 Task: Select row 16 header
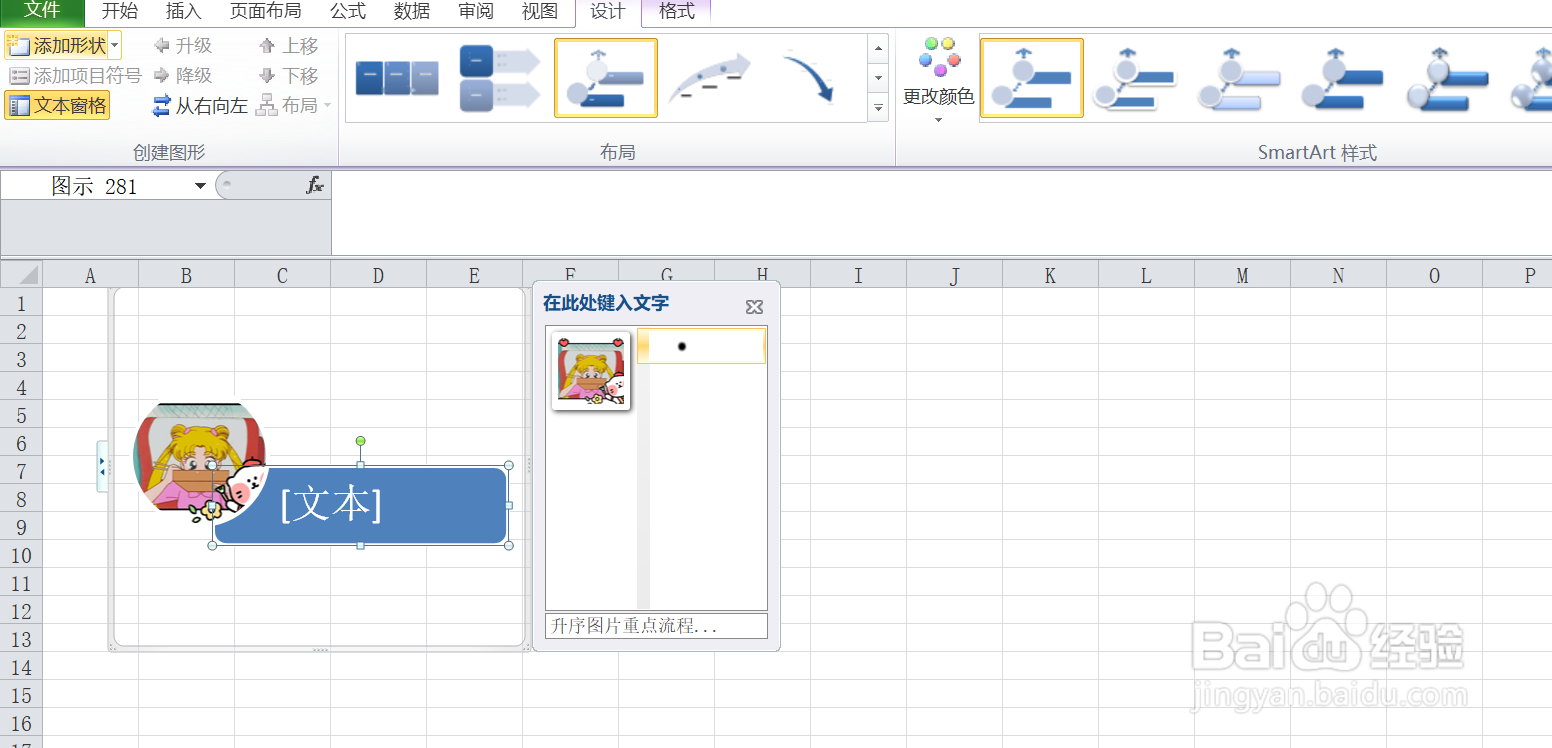(21, 723)
